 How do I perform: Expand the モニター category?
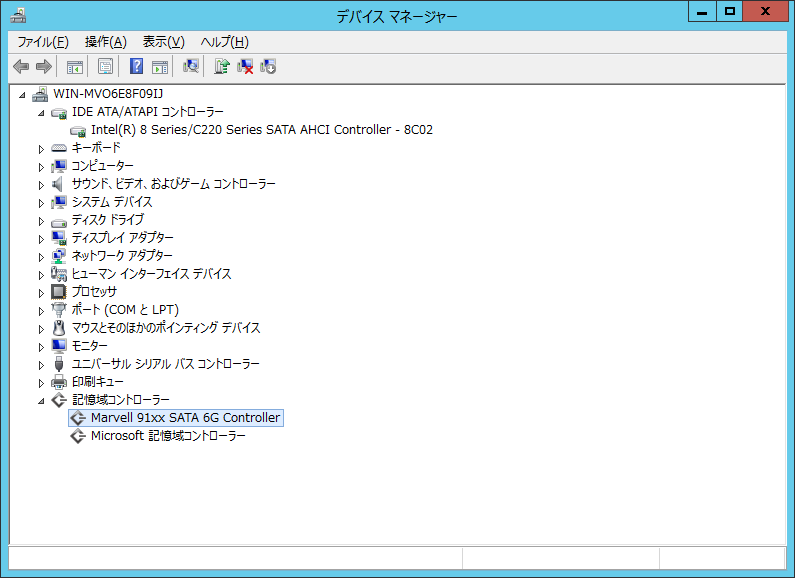click(41, 347)
